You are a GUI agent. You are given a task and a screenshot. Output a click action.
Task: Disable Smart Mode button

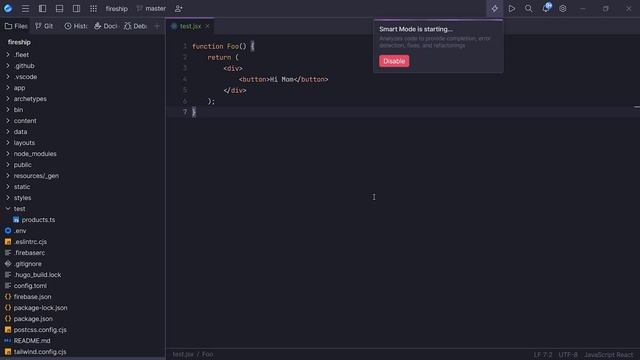click(394, 61)
